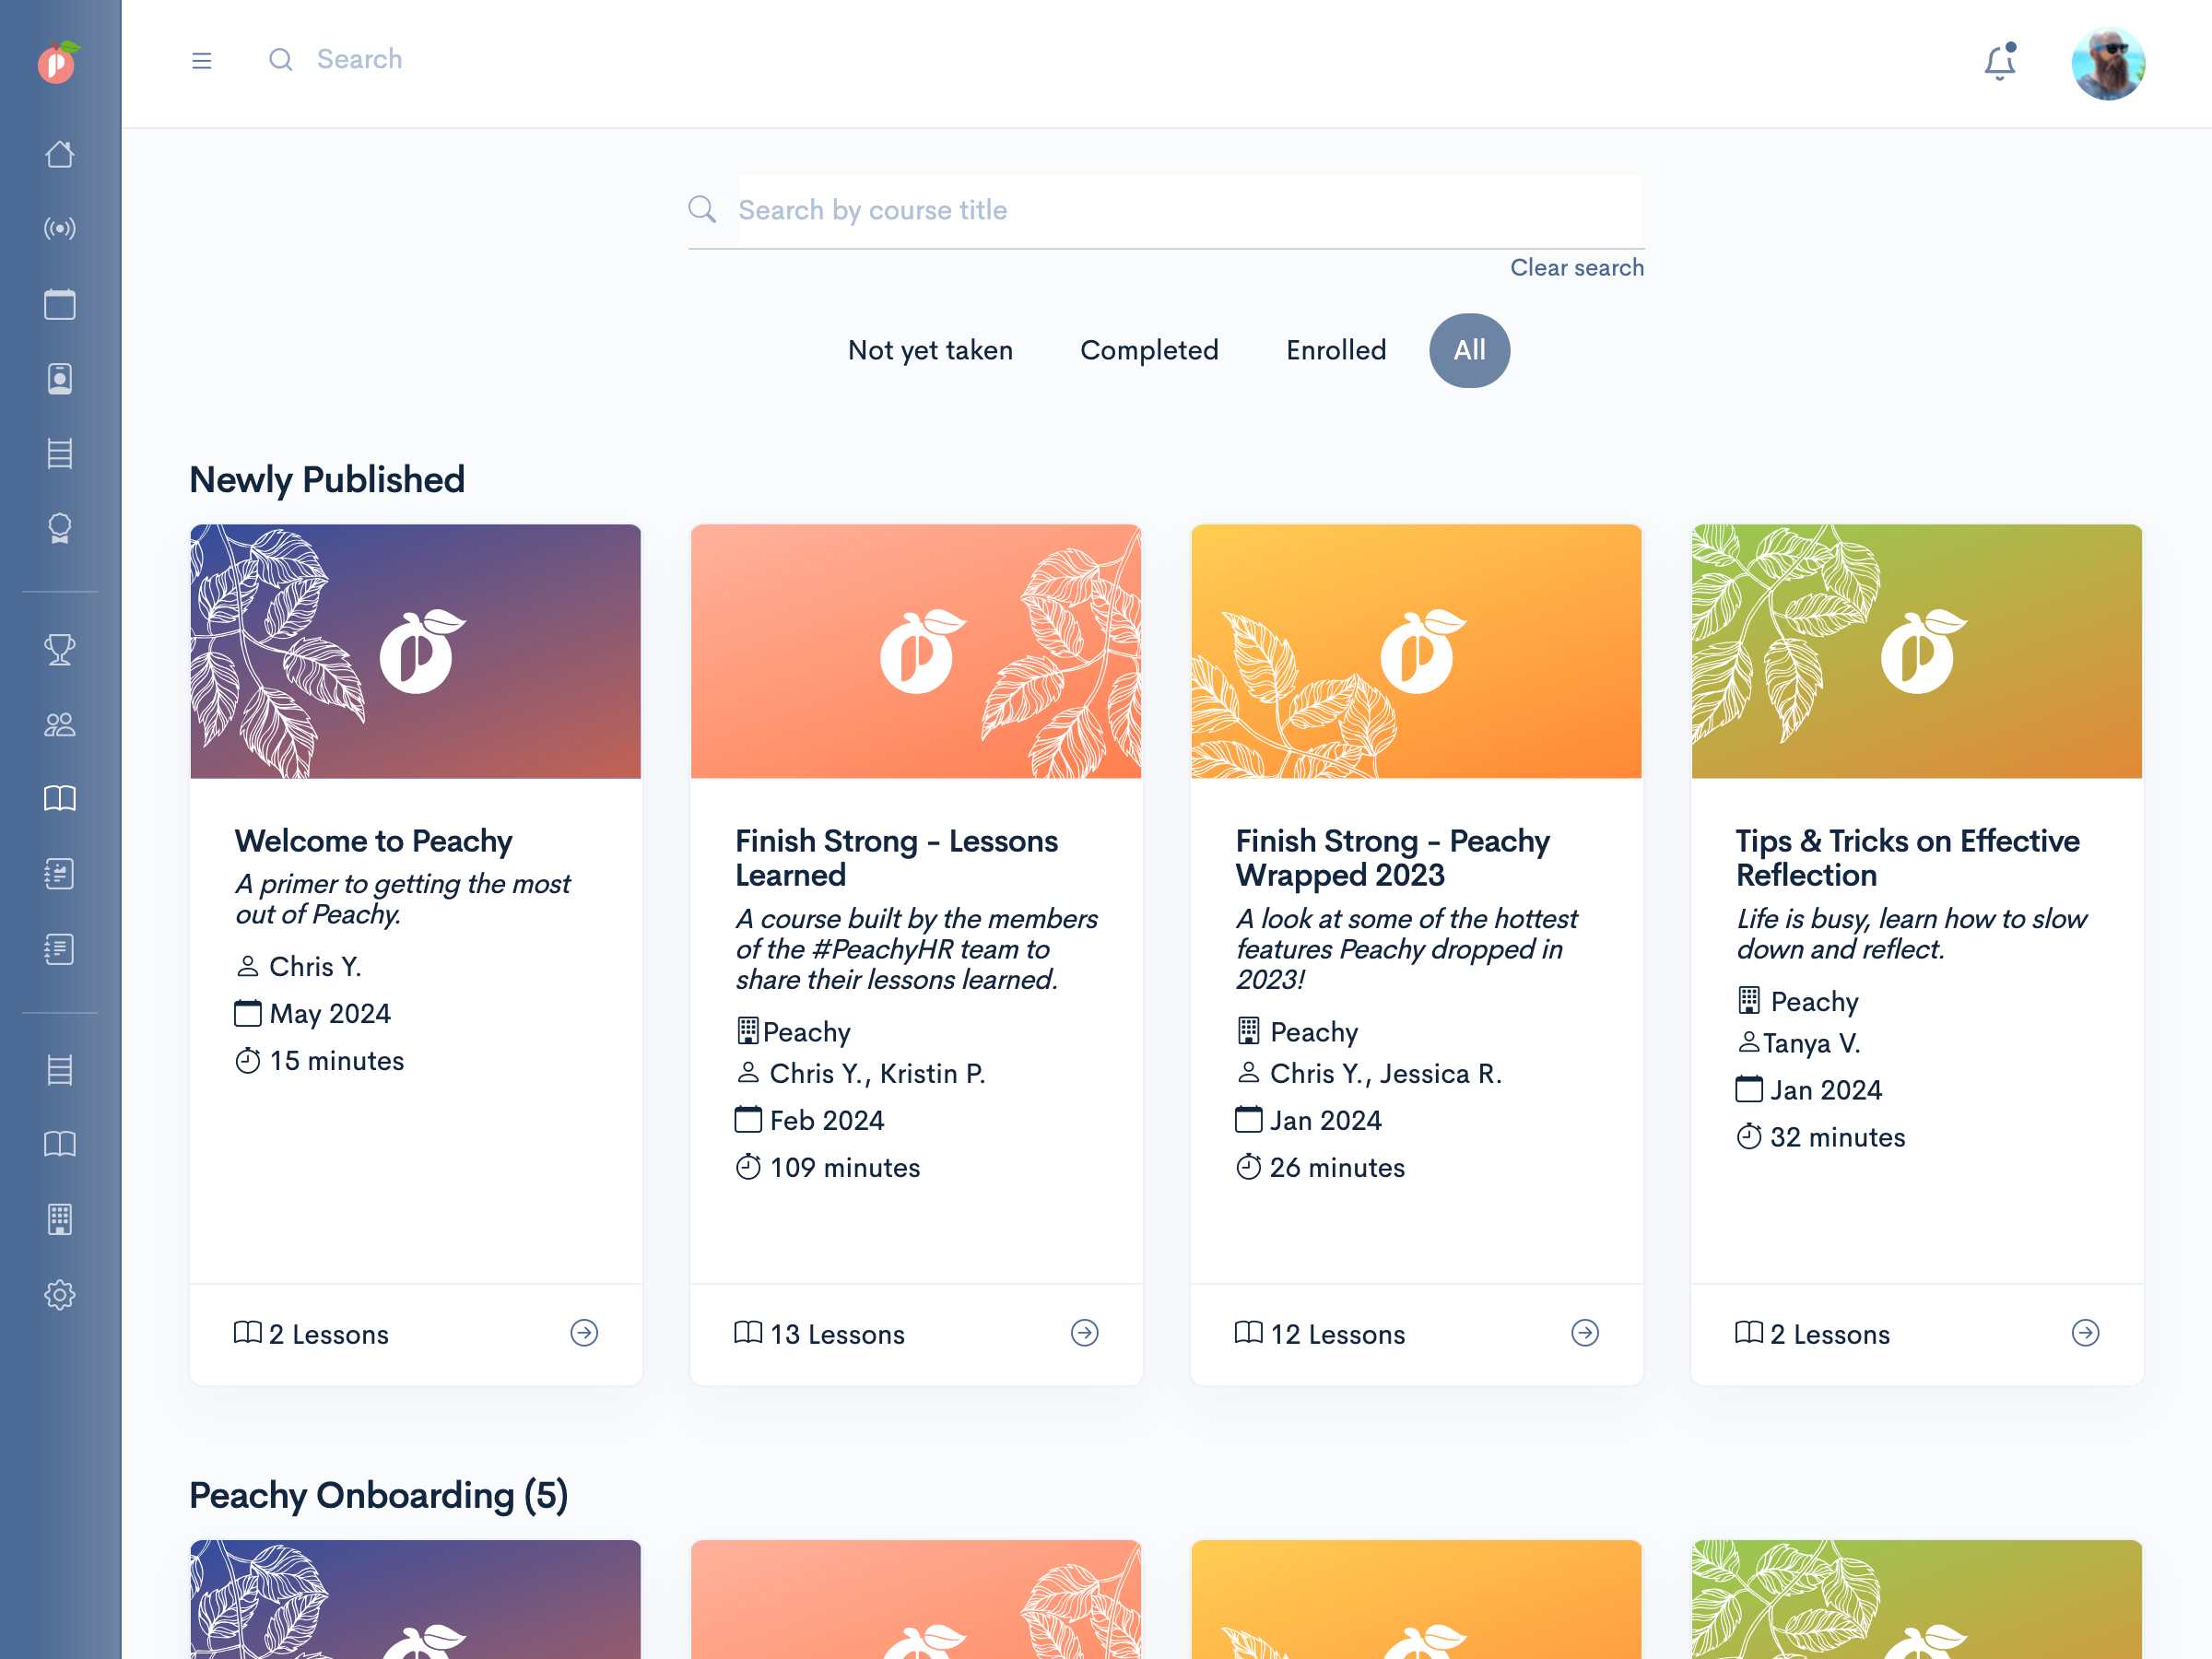Open the lower open-book icon in sidebar
Viewport: 2212px width, 1659px height.
click(60, 1144)
